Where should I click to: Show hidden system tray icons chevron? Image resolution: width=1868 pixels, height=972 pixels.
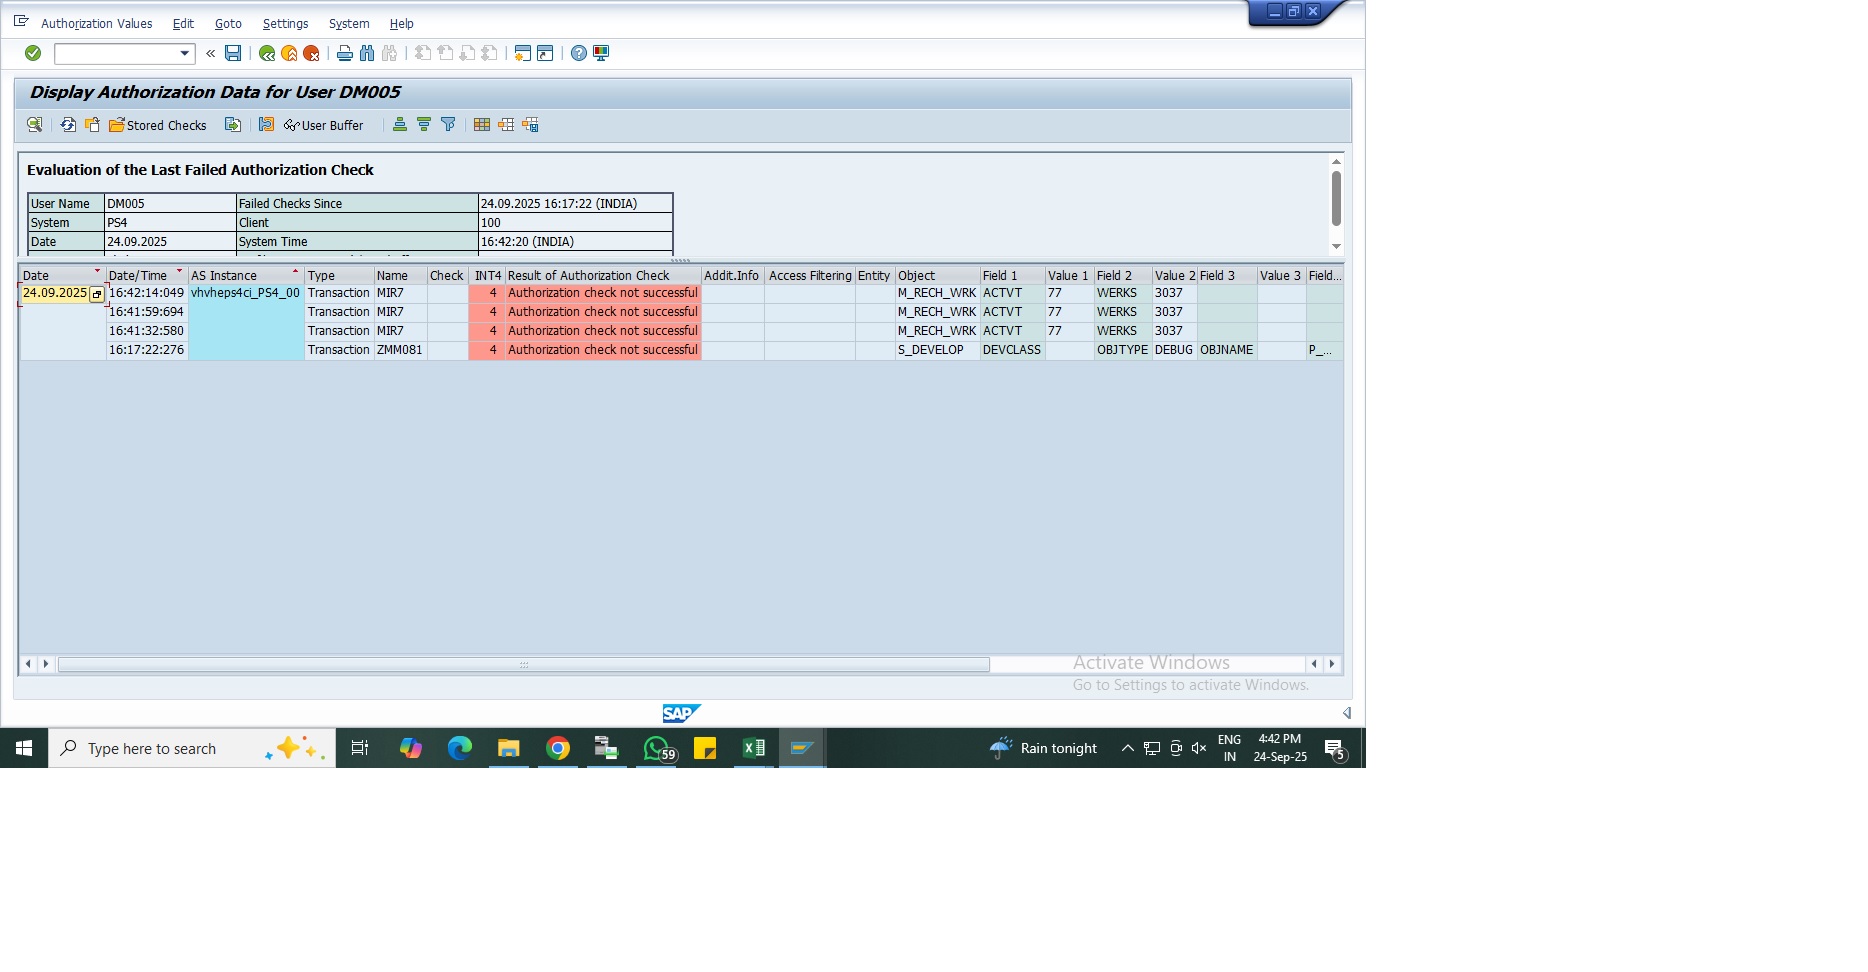point(1127,748)
